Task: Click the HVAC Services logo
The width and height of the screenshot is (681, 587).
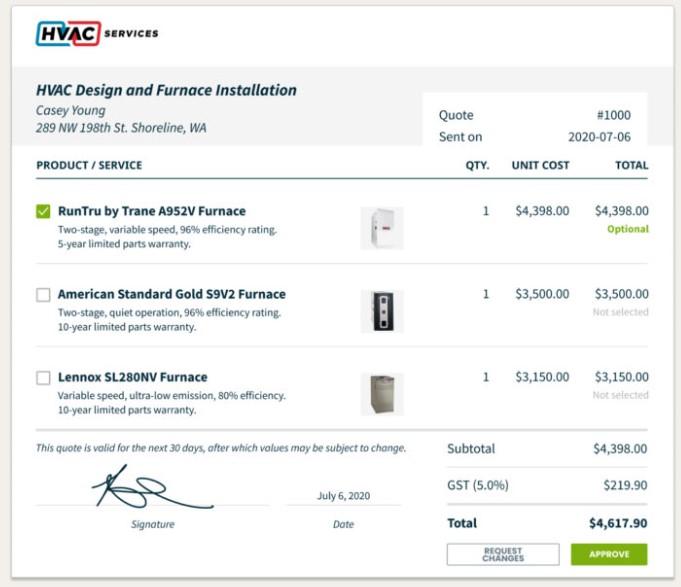Action: (x=96, y=34)
